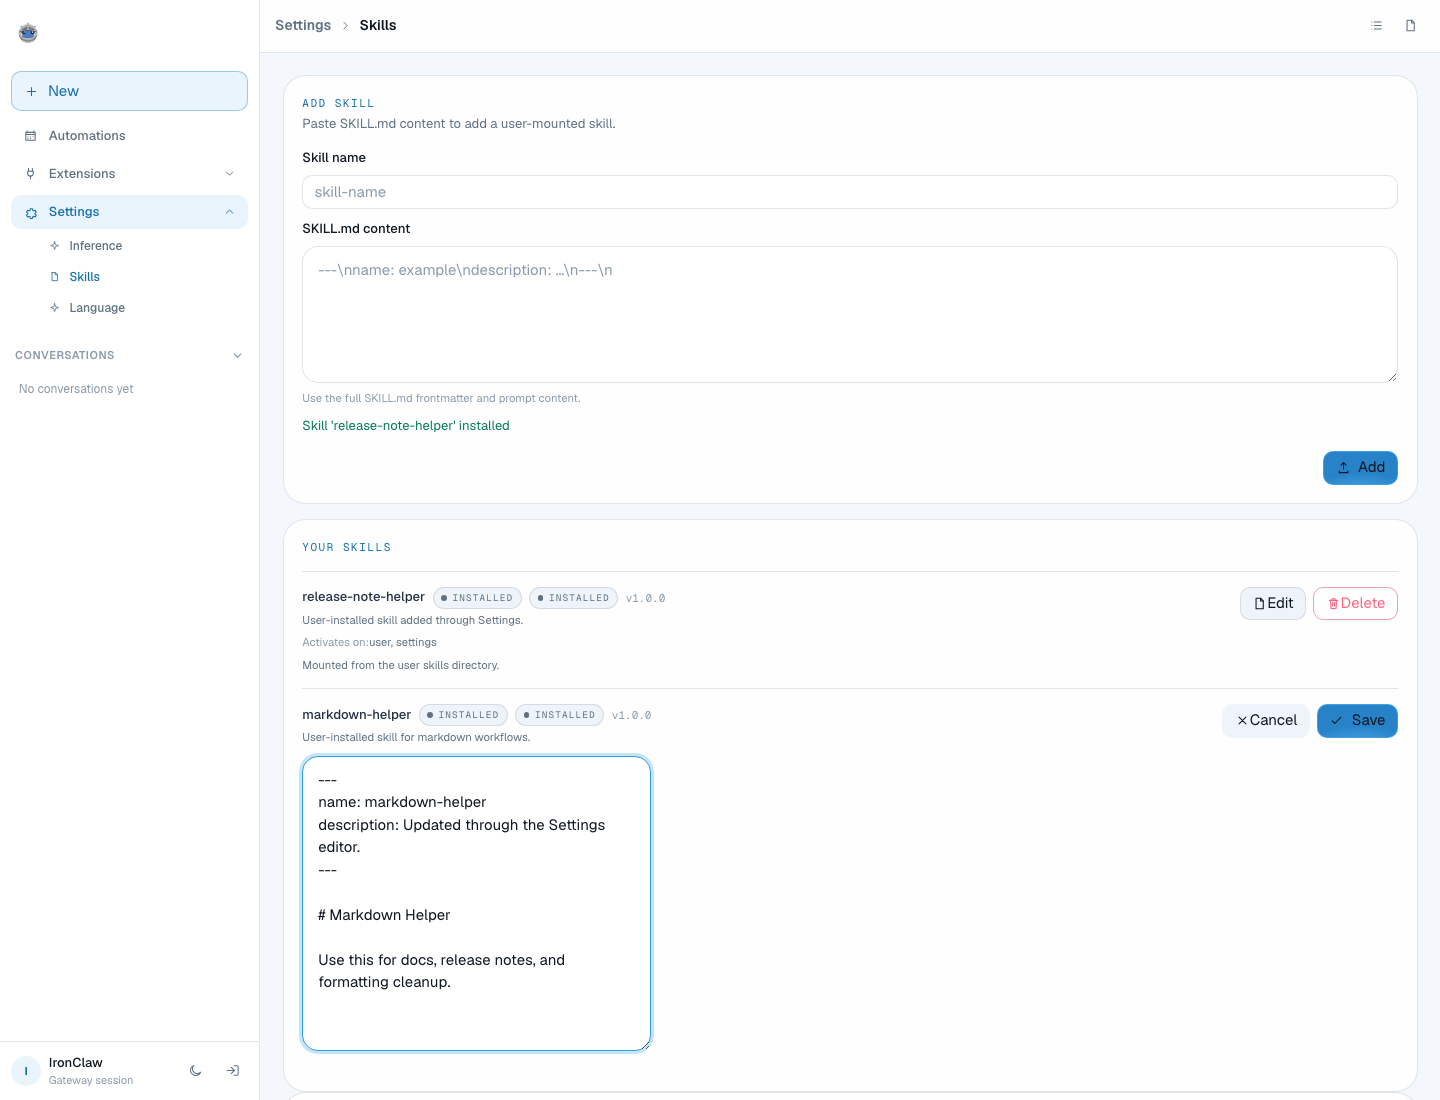Start a new conversation with New button
The width and height of the screenshot is (1440, 1100).
pos(129,91)
